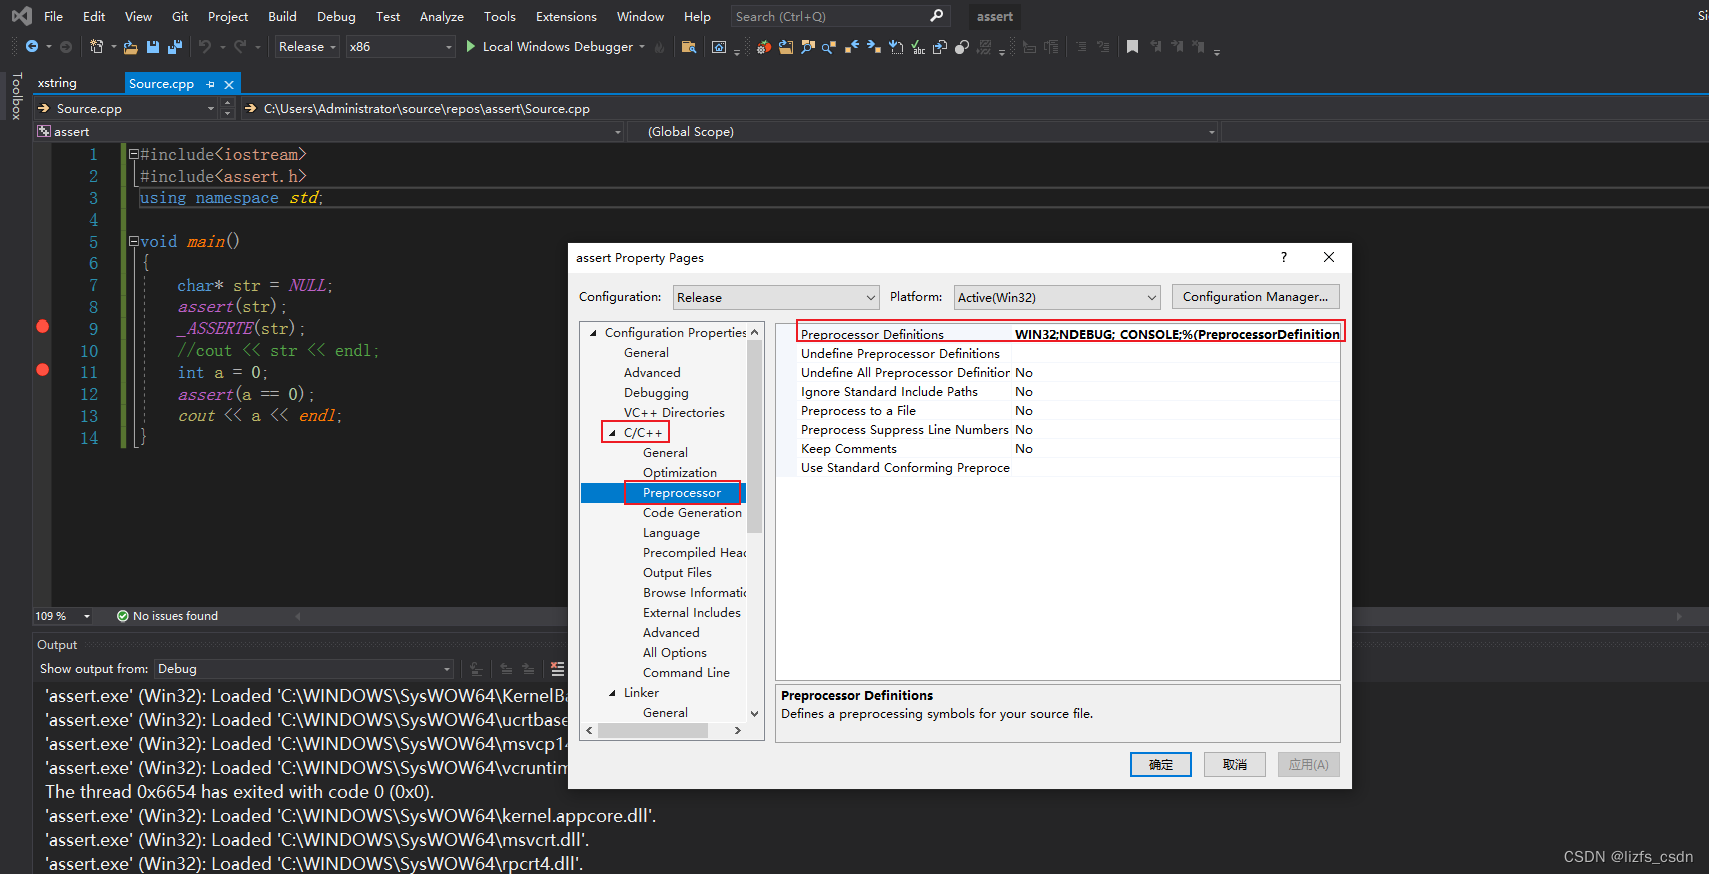Open the (Global Scope) dropdown
The image size is (1709, 874).
923,132
